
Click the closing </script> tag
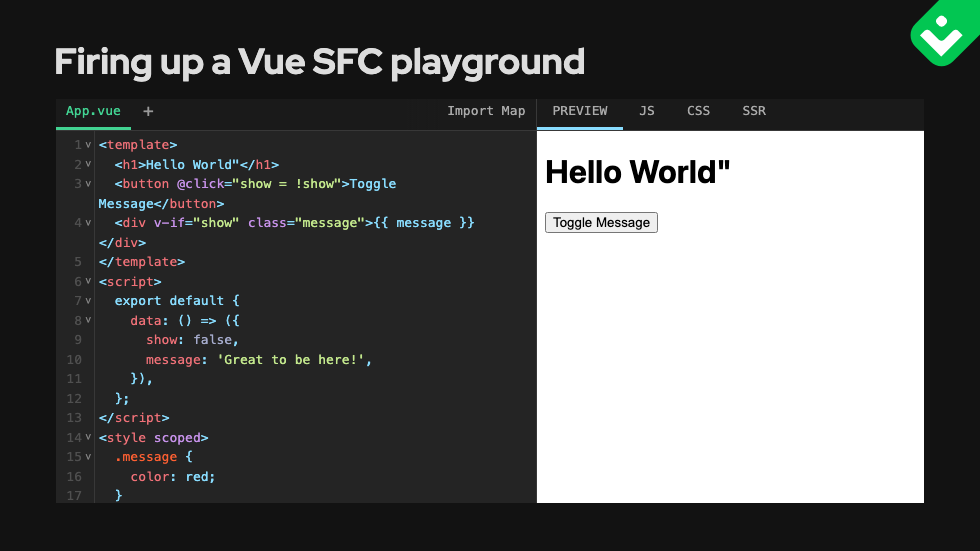[x=134, y=418]
